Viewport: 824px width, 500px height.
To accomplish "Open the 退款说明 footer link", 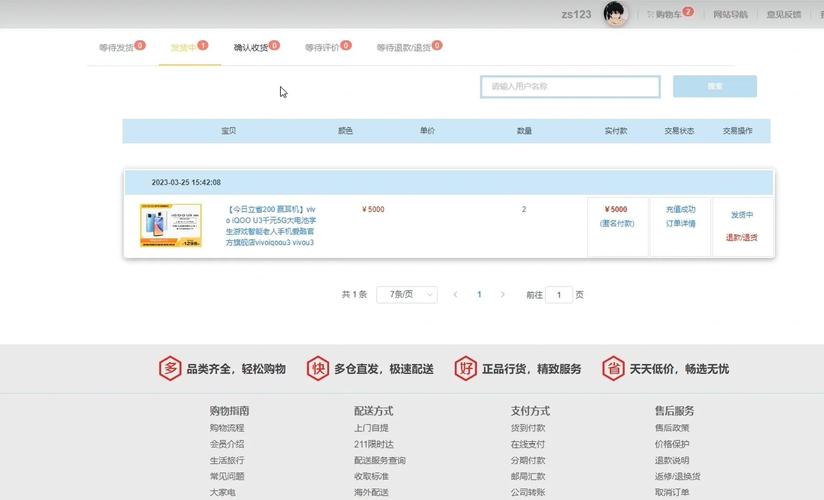I will tap(672, 460).
